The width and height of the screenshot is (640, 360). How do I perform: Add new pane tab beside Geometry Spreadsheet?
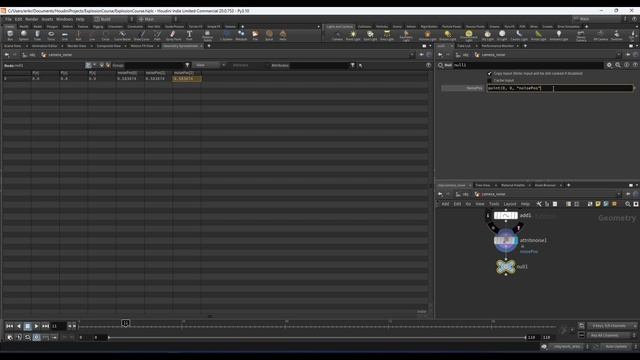point(209,46)
